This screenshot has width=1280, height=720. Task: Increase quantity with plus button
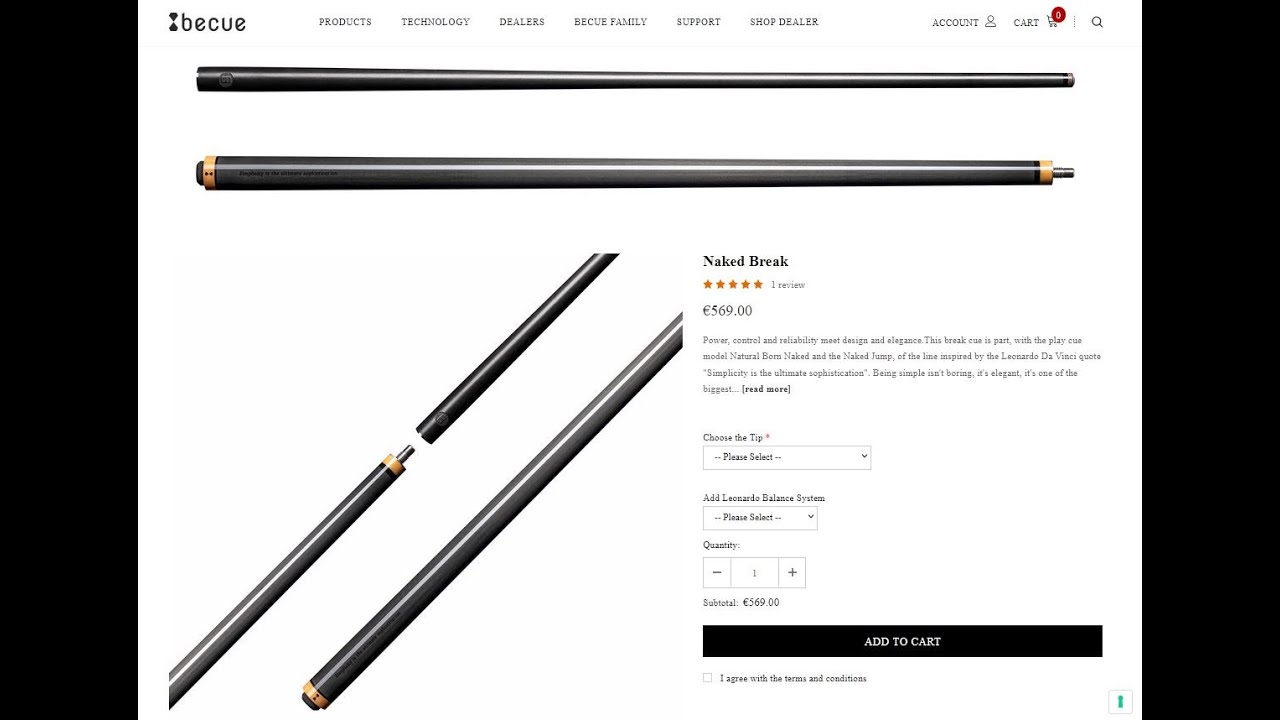tap(792, 573)
